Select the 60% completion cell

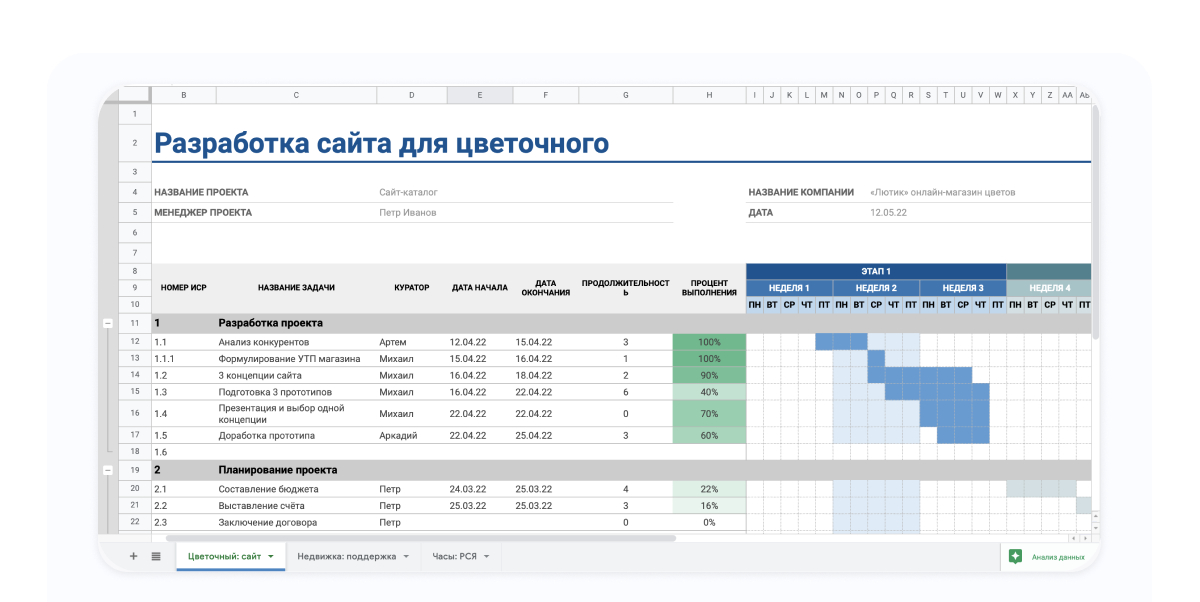click(709, 436)
